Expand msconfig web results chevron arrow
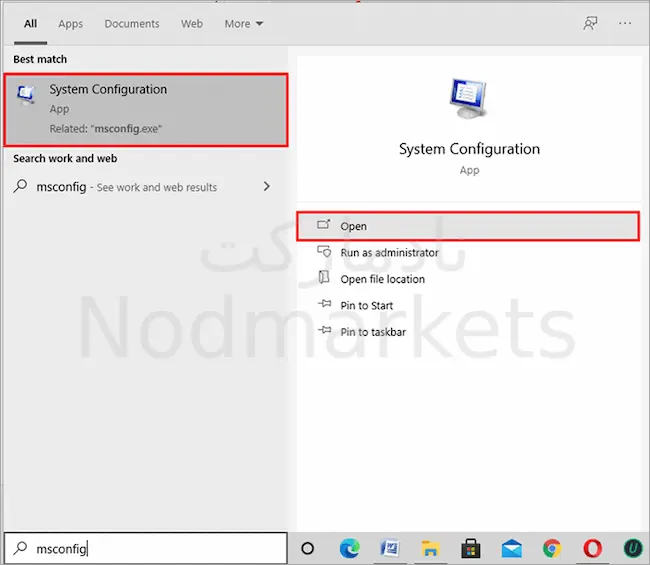The image size is (650, 565). pyautogui.click(x=267, y=187)
